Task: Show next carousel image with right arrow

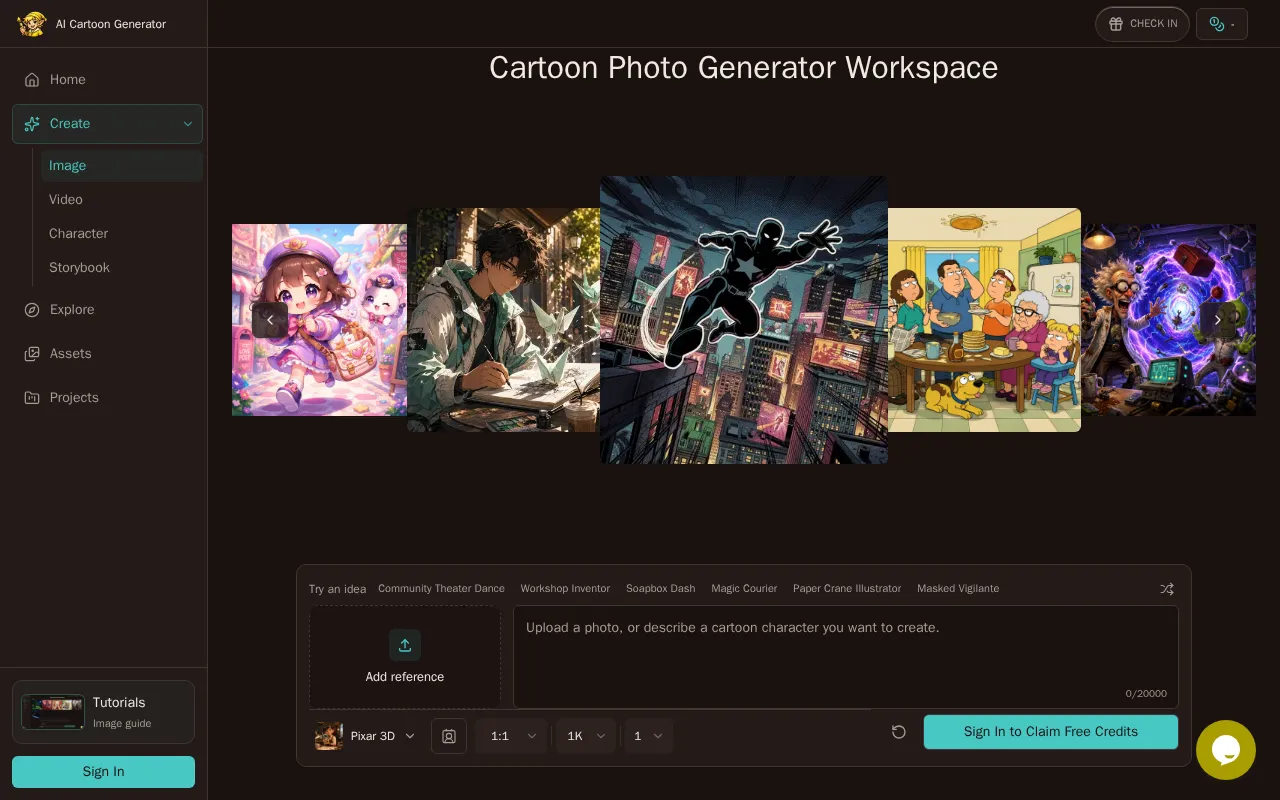Action: click(1217, 320)
